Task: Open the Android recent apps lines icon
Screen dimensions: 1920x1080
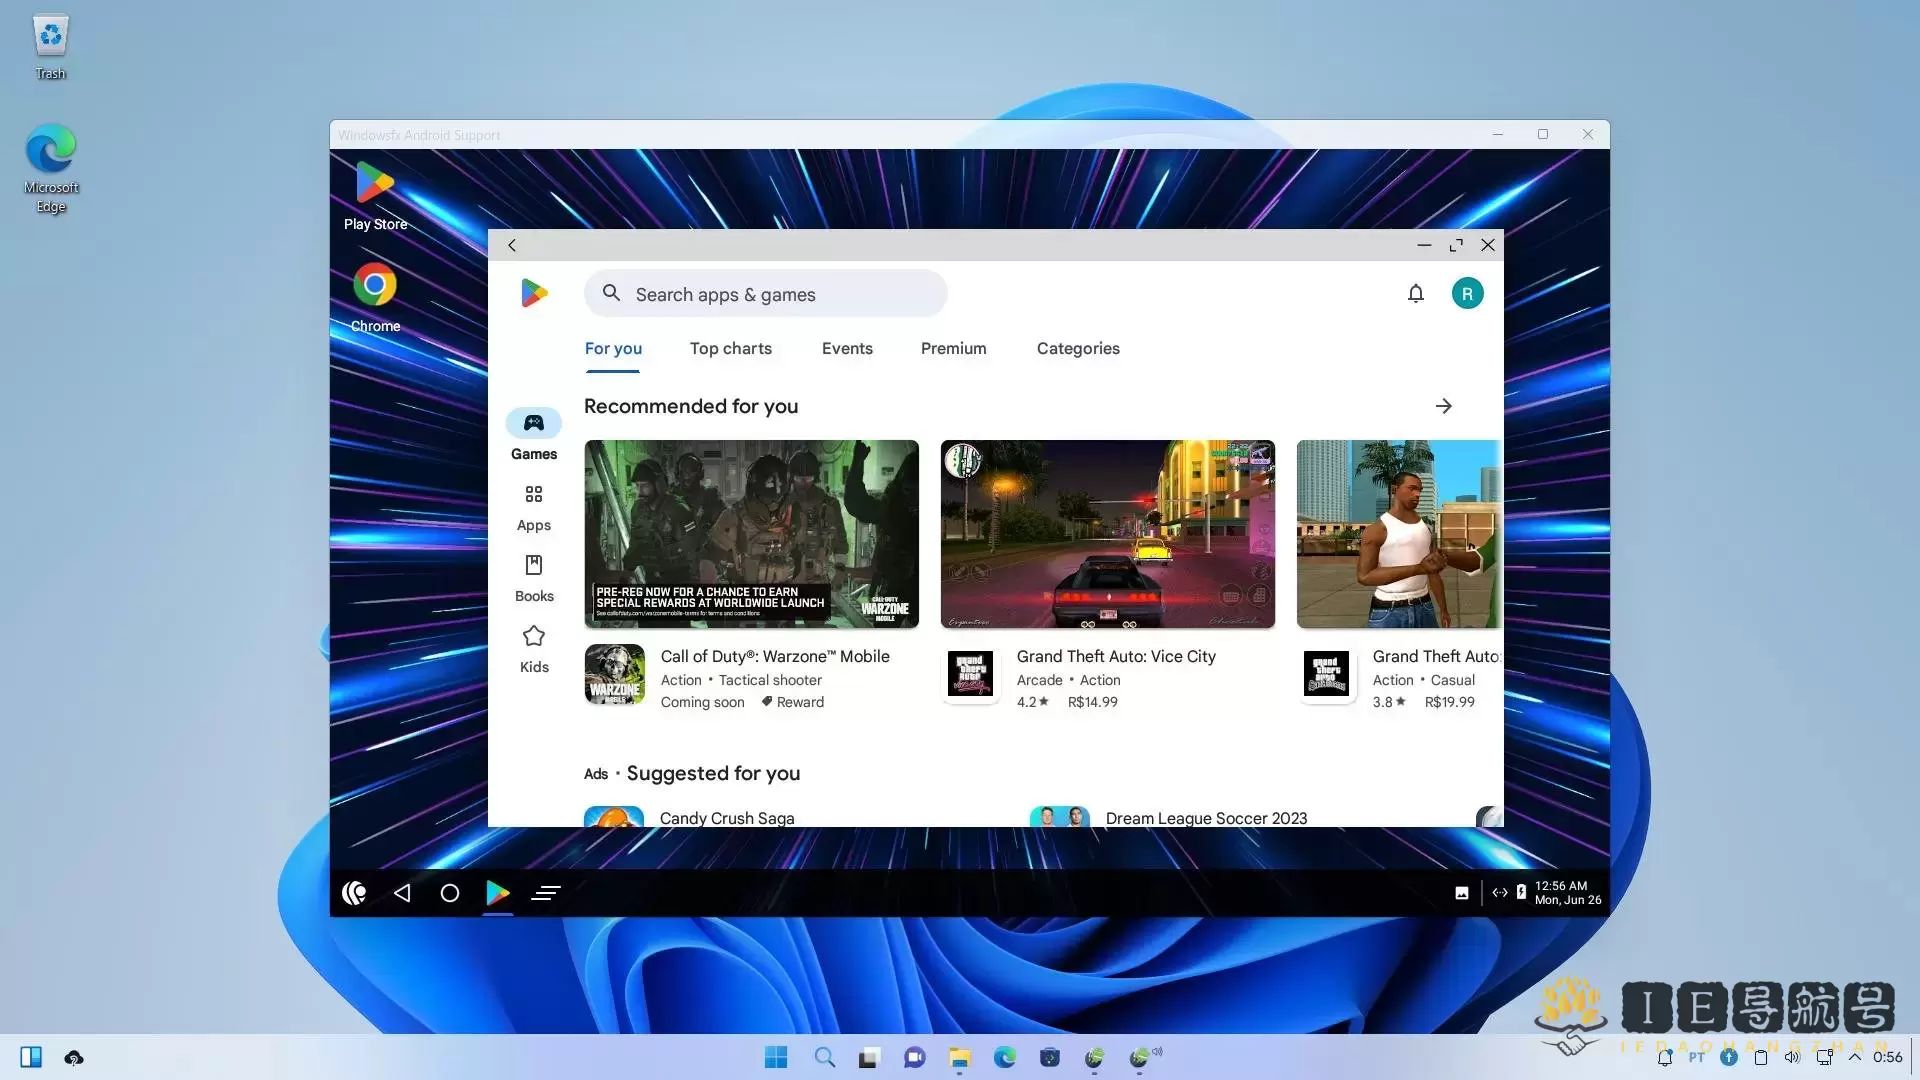Action: coord(546,893)
